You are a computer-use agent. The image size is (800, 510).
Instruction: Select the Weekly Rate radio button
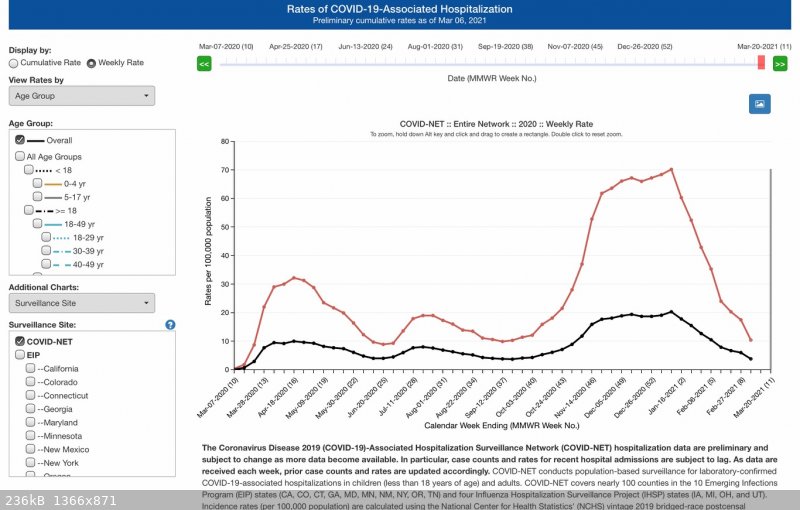(91, 63)
